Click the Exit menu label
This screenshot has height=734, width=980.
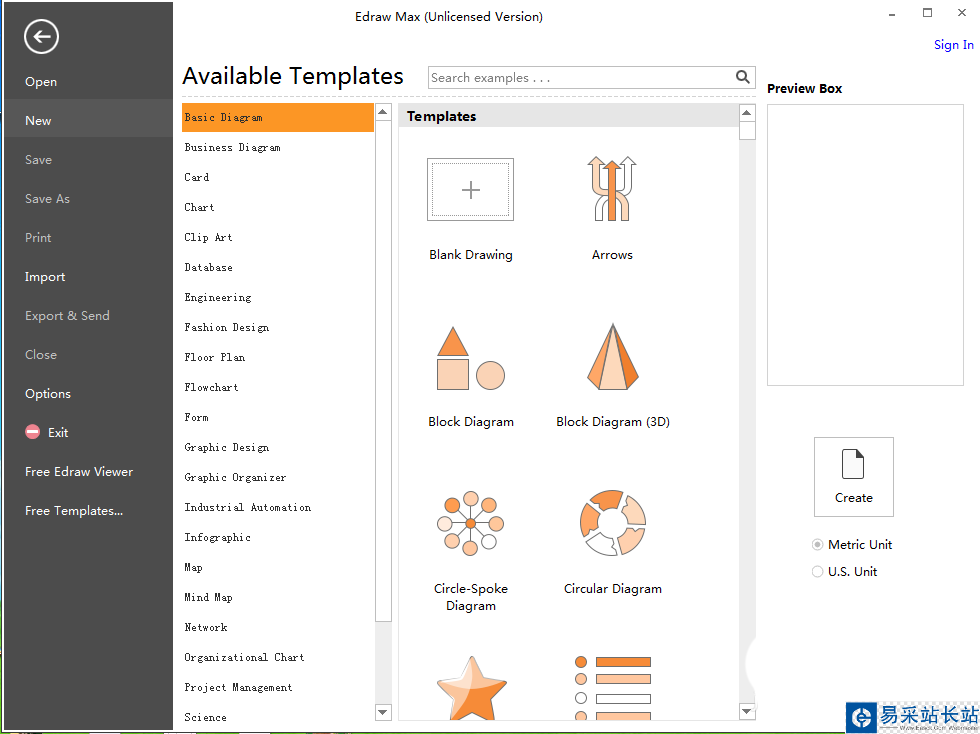coord(58,433)
